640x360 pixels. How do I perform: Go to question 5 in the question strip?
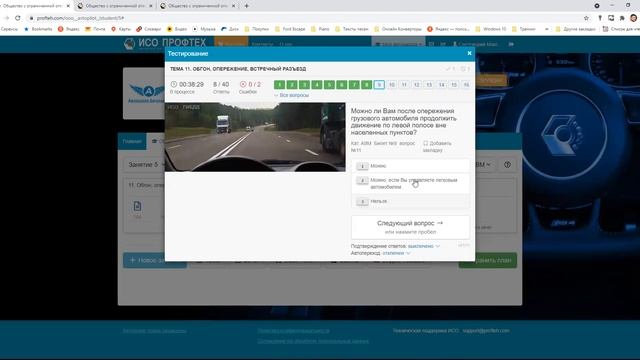[329, 84]
